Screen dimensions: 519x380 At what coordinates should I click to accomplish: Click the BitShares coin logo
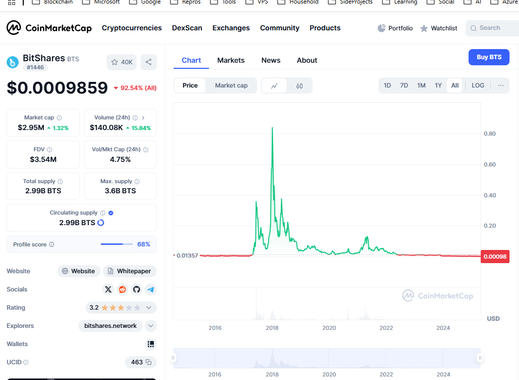tap(13, 62)
